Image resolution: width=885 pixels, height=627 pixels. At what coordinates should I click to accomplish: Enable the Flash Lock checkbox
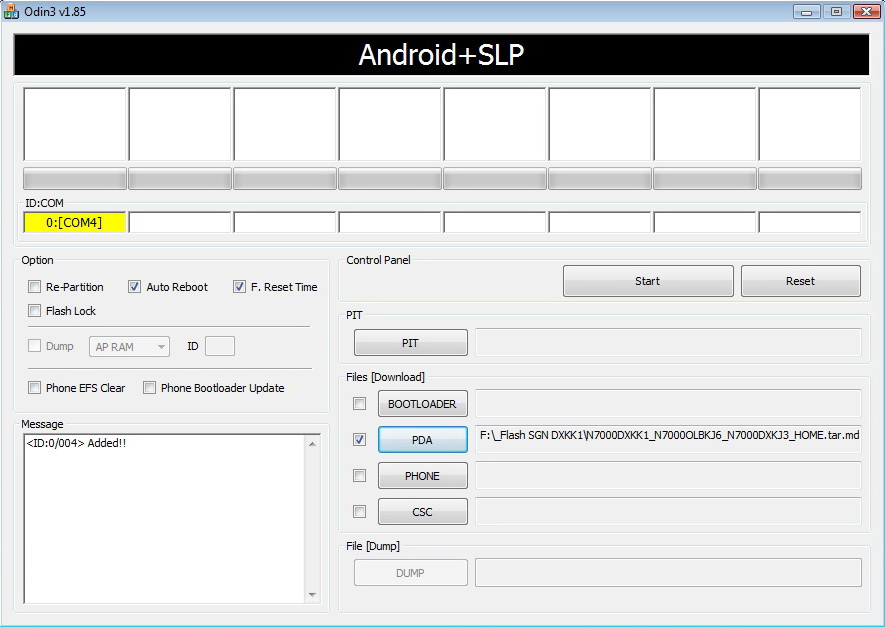34,310
